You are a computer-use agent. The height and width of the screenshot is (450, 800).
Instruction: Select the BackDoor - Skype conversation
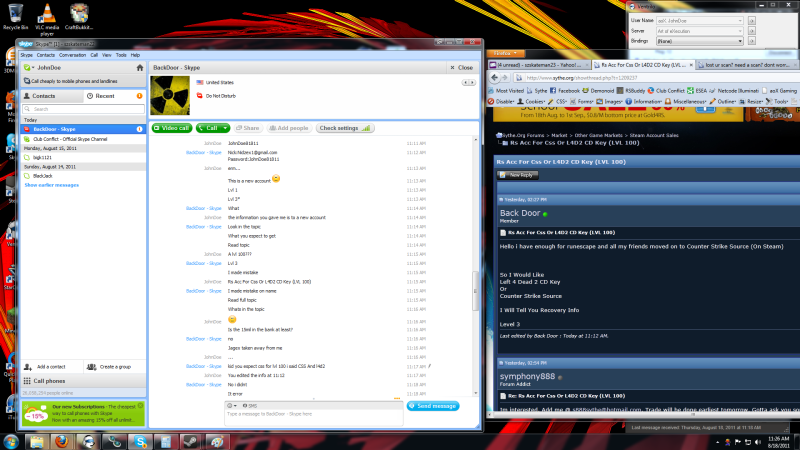pos(83,129)
